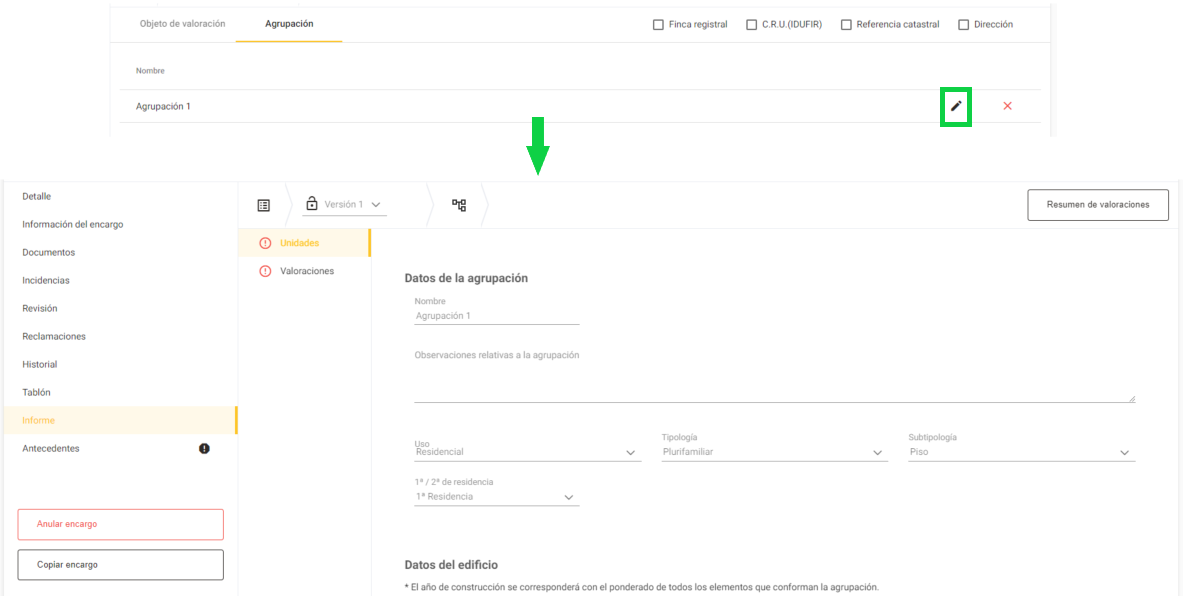Click the observations textarea resize handle

(x=1132, y=398)
